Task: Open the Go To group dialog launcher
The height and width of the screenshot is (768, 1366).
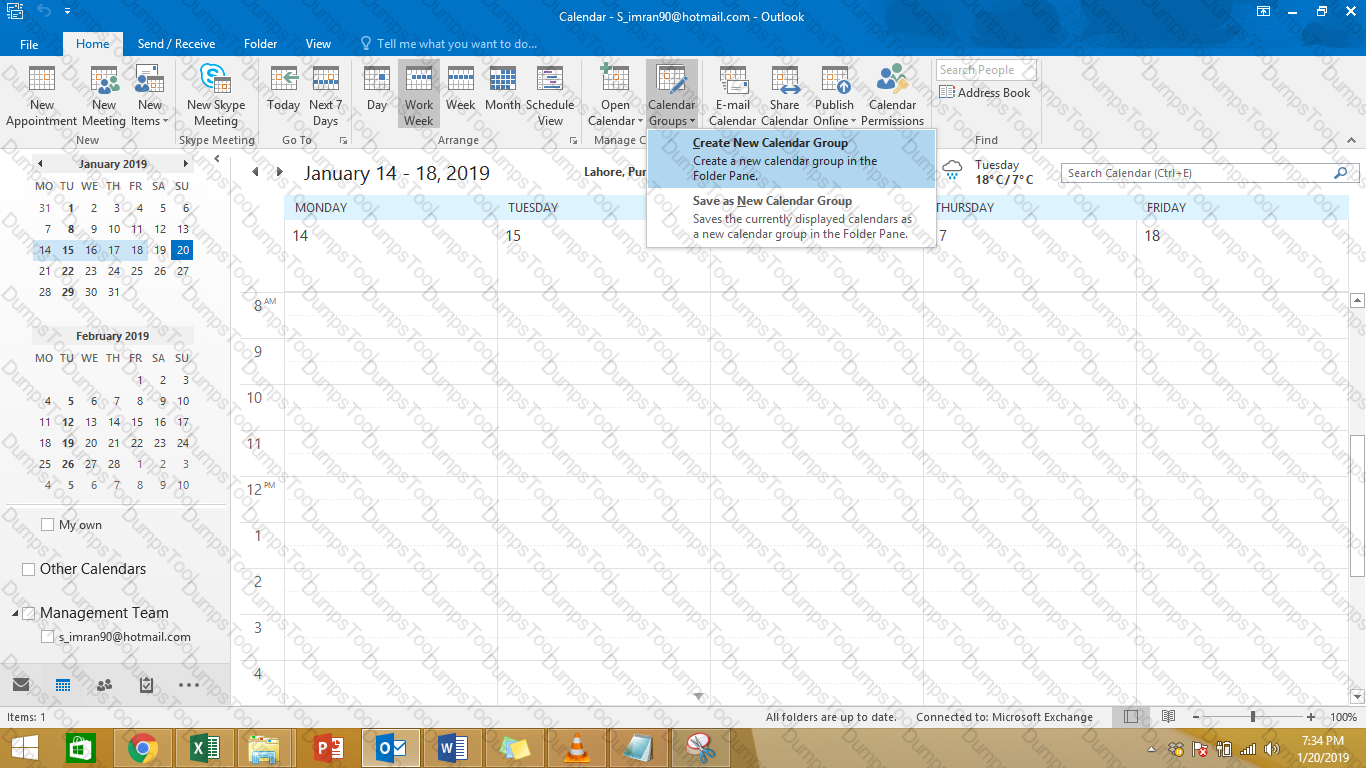Action: click(x=344, y=141)
